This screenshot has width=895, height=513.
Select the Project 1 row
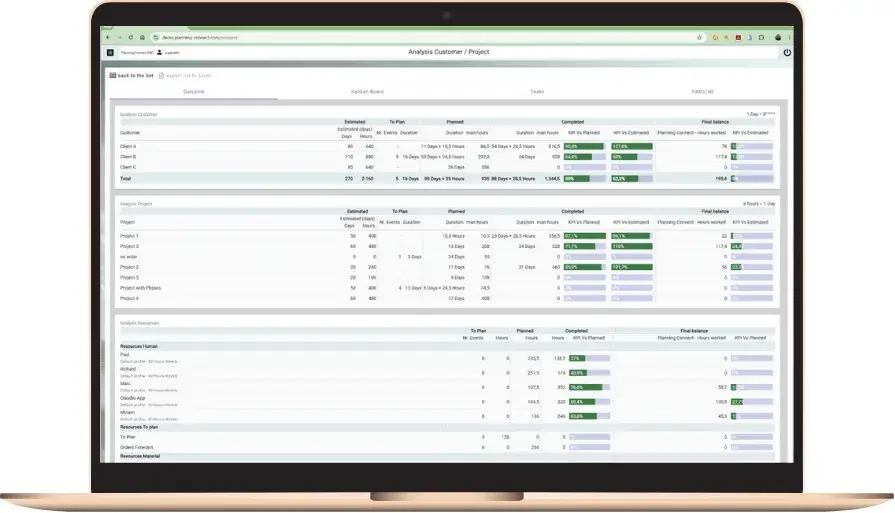click(446, 236)
